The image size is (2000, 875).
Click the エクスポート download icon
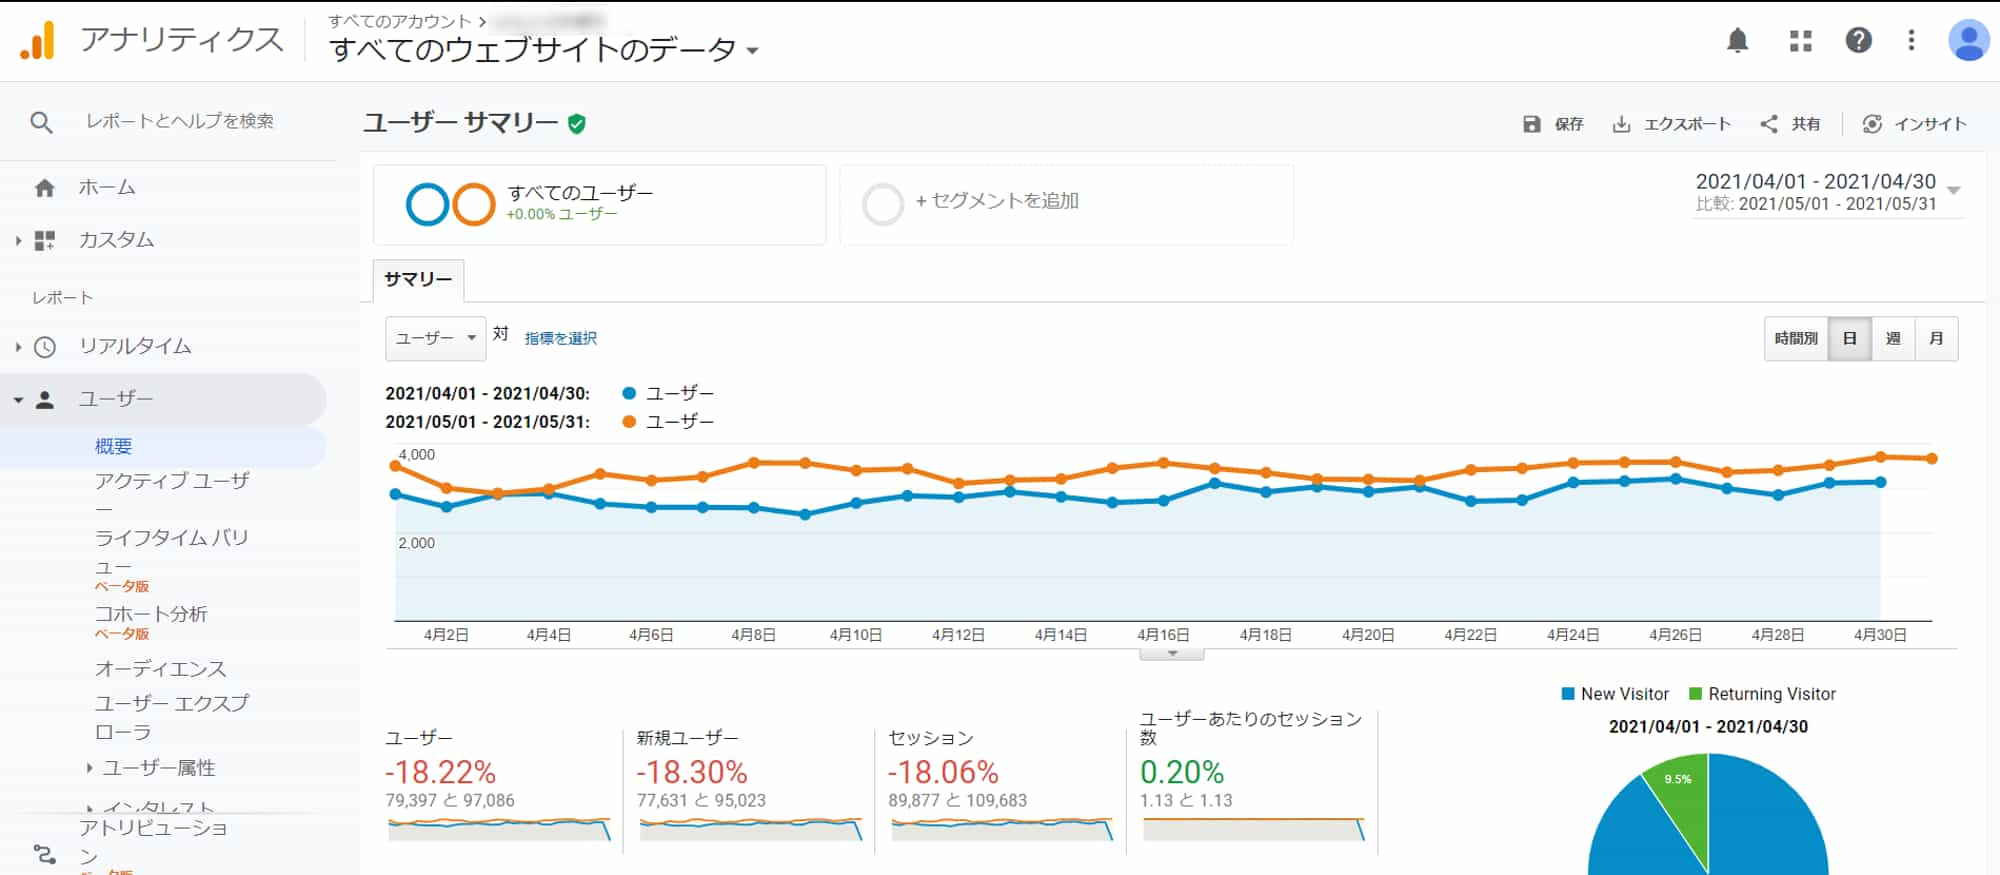coord(1621,124)
